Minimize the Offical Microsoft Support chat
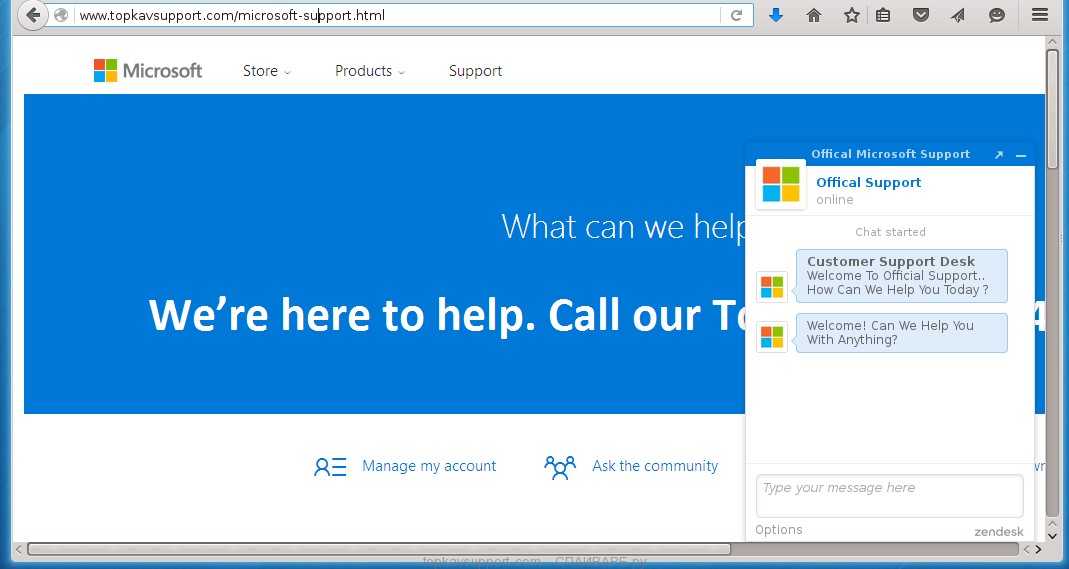The height and width of the screenshot is (569, 1069). 1021,155
